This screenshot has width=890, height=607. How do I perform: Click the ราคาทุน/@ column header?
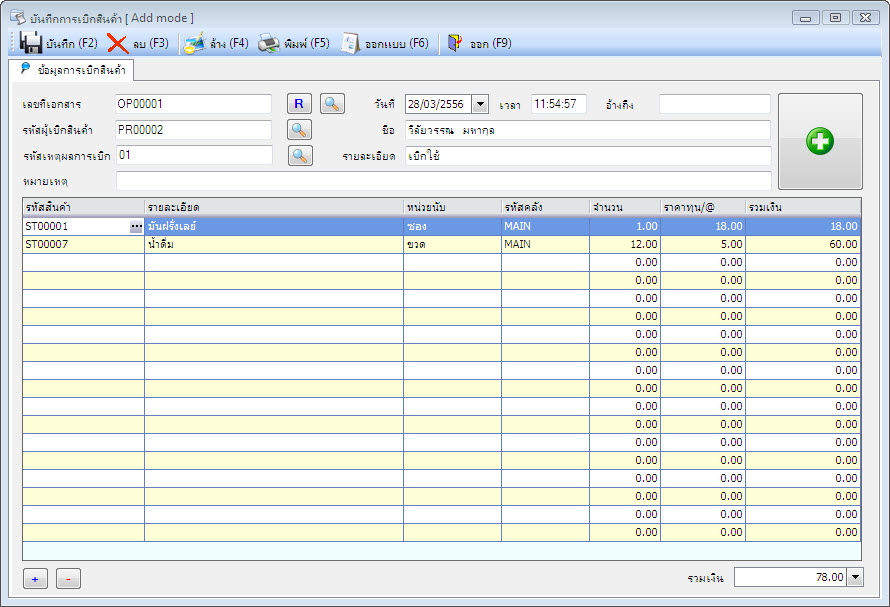tap(703, 207)
